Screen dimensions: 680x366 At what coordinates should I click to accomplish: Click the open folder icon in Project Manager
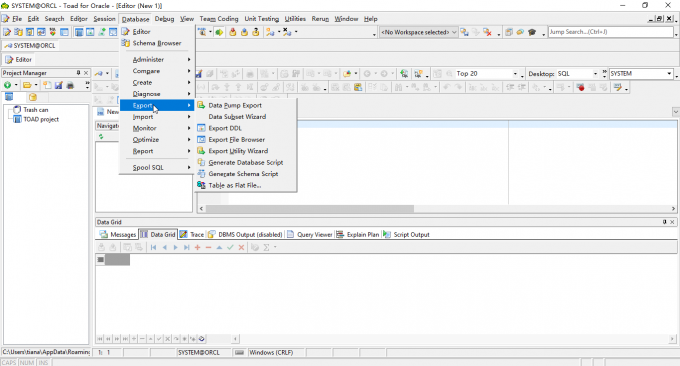coord(27,85)
